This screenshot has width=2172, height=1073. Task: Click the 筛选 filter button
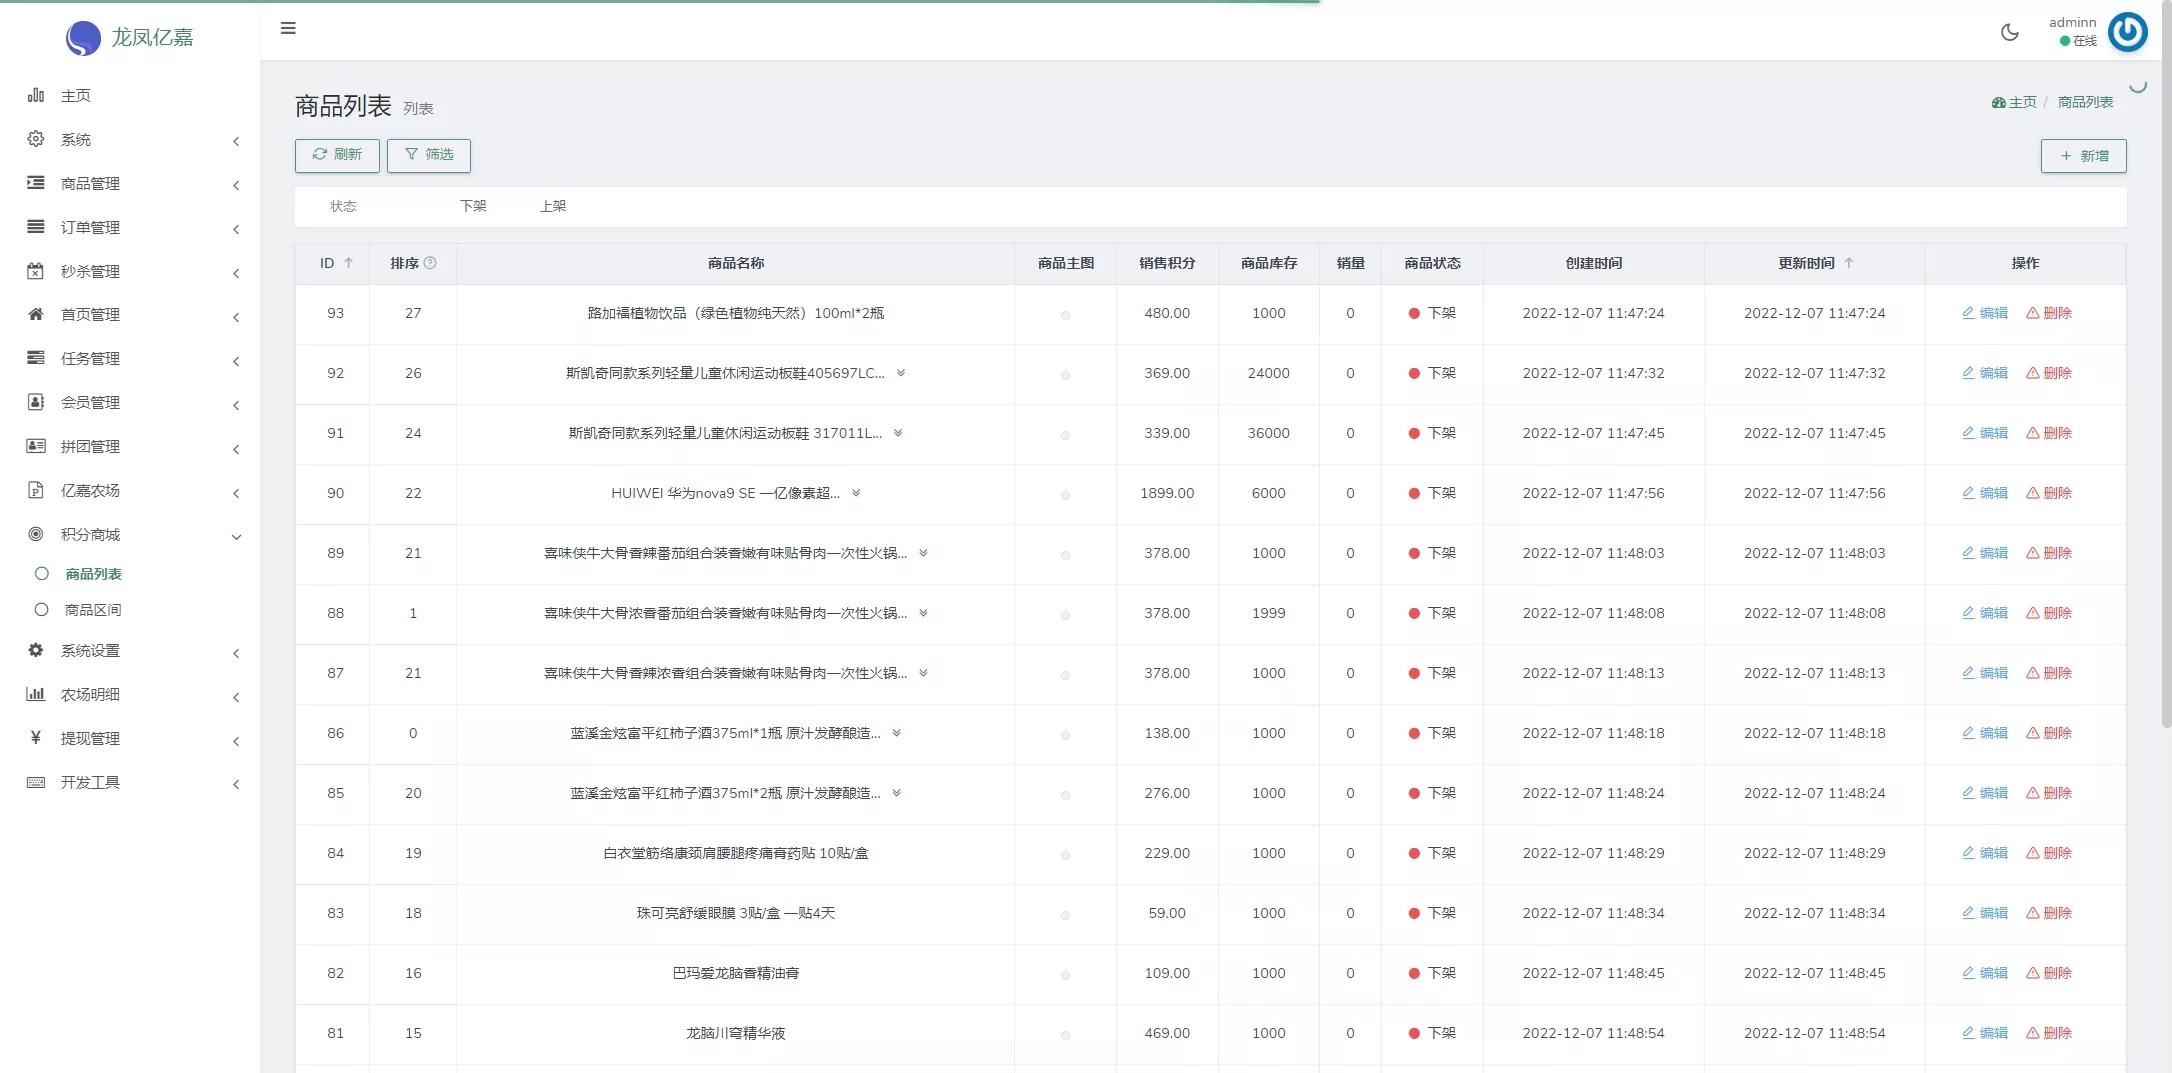(x=428, y=155)
